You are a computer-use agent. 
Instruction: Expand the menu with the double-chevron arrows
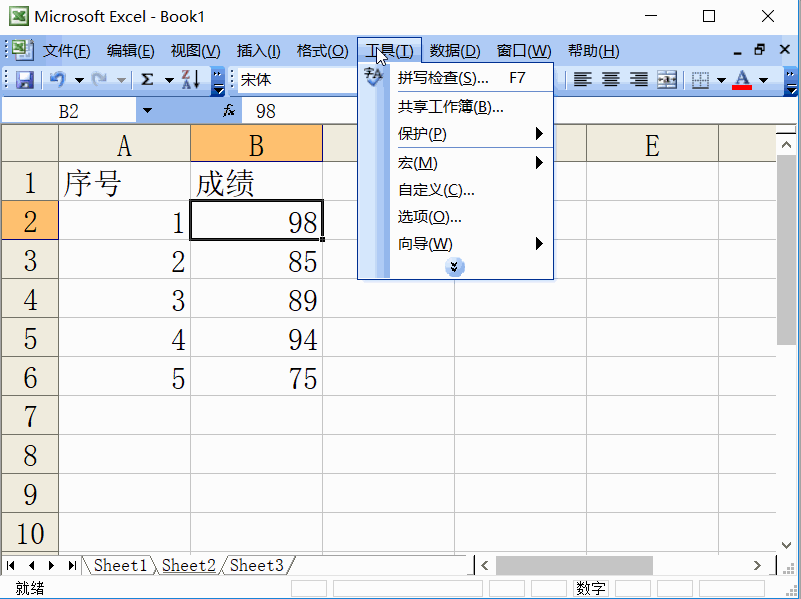455,267
